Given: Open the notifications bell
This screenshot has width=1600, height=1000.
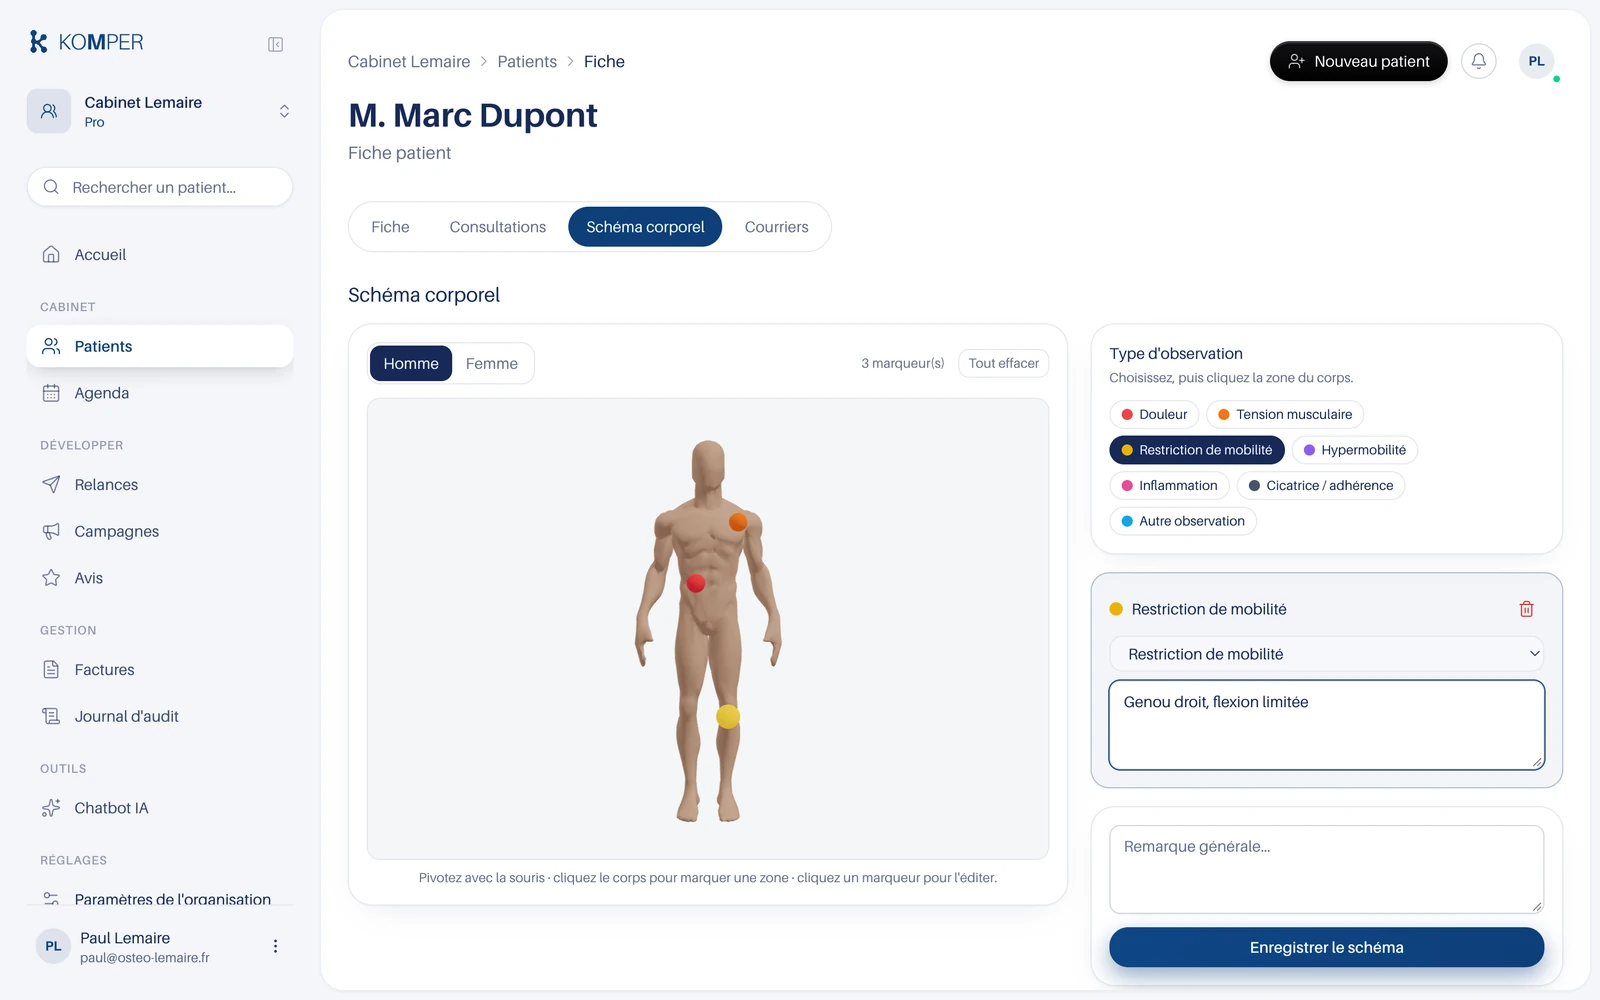Looking at the screenshot, I should pos(1478,61).
